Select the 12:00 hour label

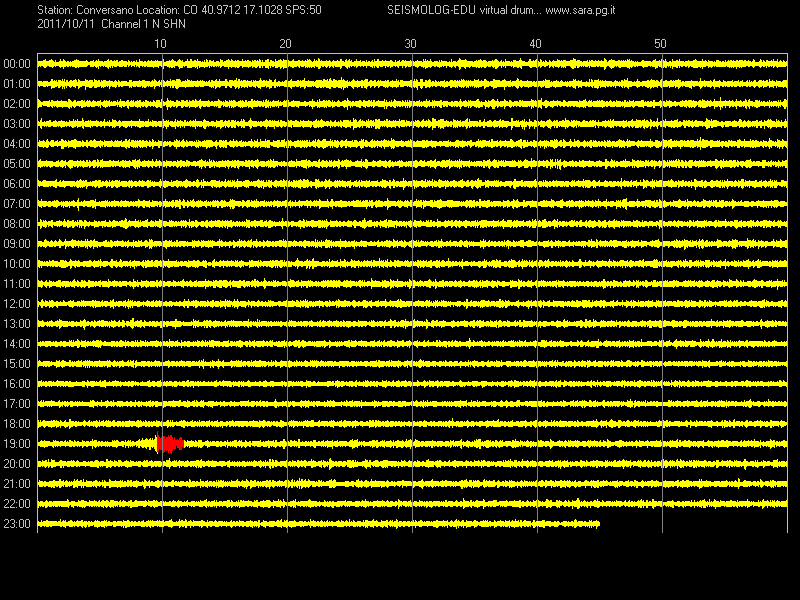pos(17,304)
